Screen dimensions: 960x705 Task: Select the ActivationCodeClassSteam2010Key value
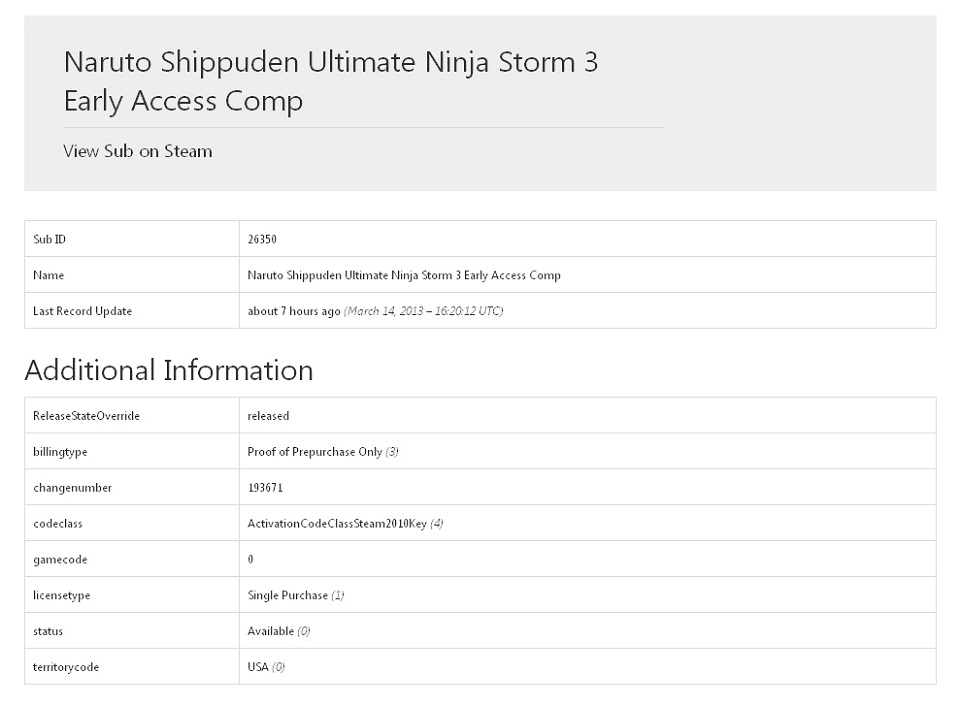[337, 523]
